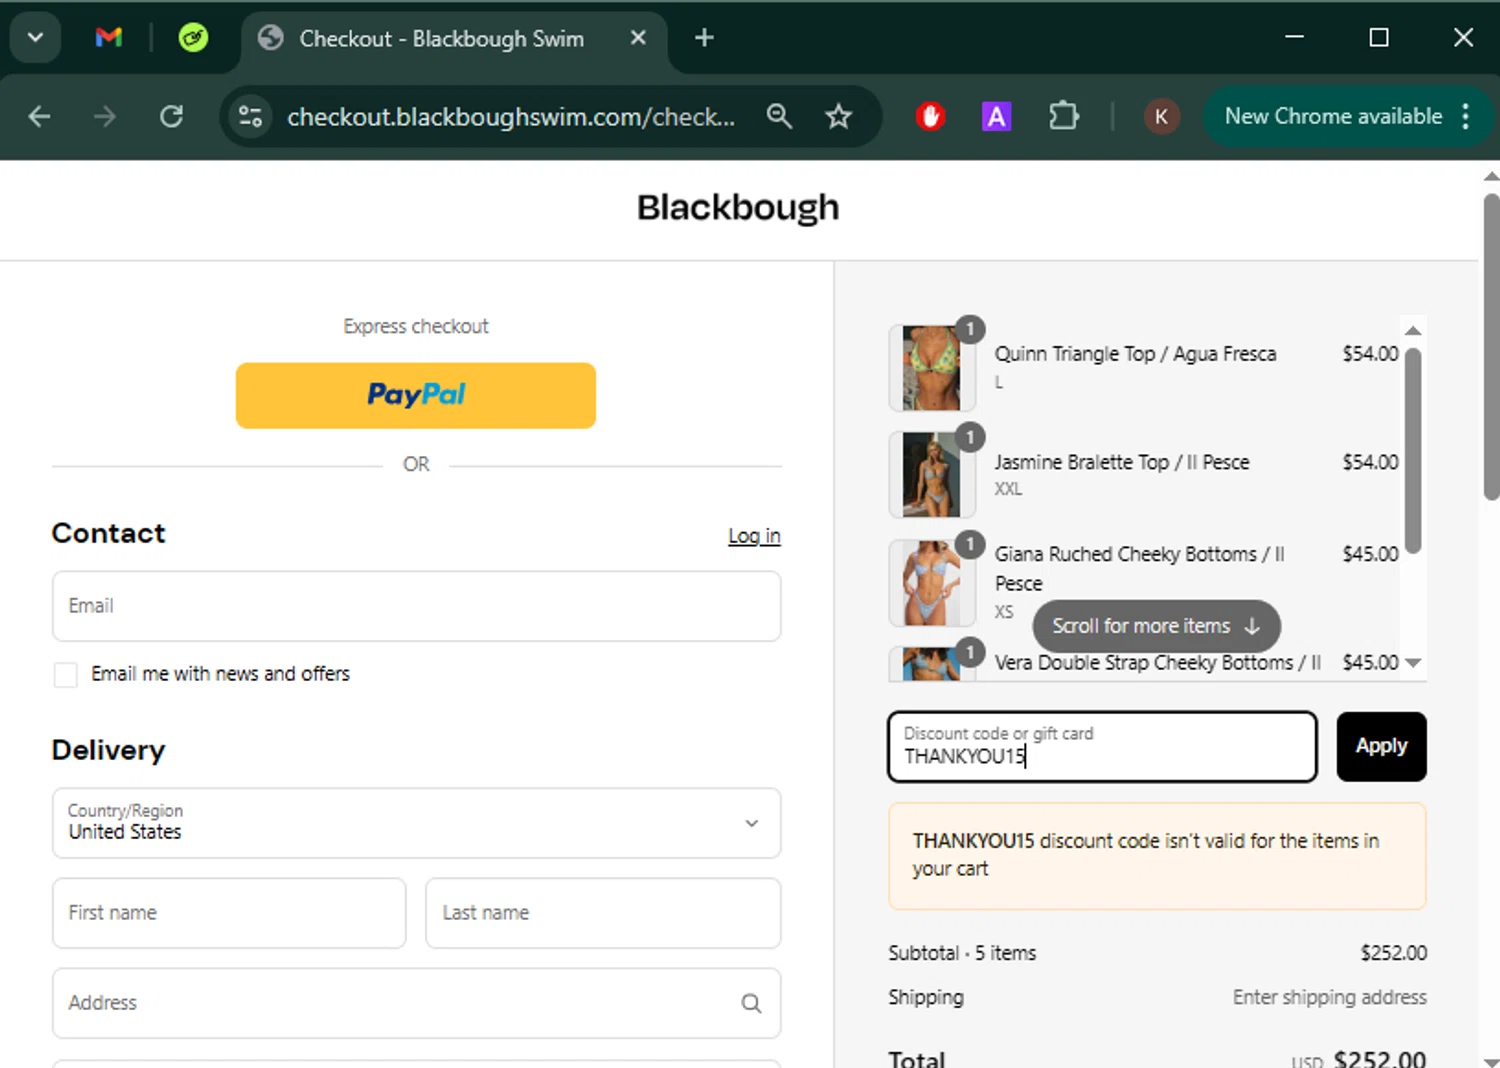The height and width of the screenshot is (1068, 1500).
Task: Open the Country/Region dropdown
Action: [416, 823]
